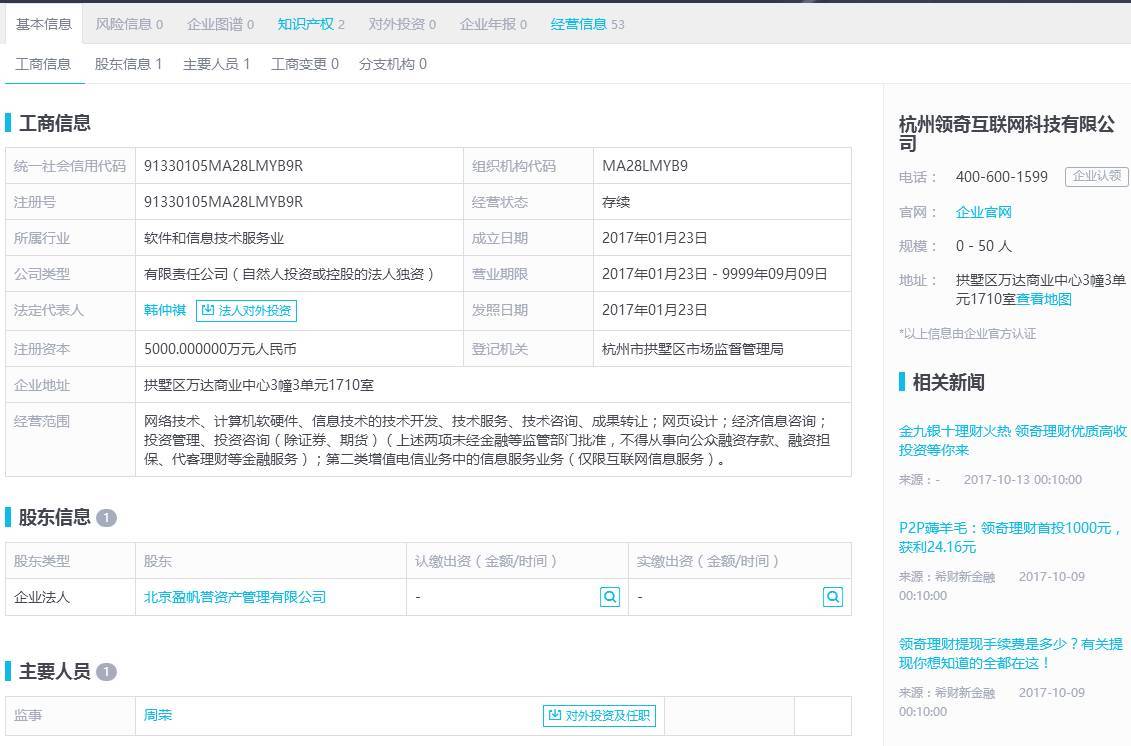The width and height of the screenshot is (1131, 746).
Task: Visit the 企业官网 website link
Action: point(984,212)
